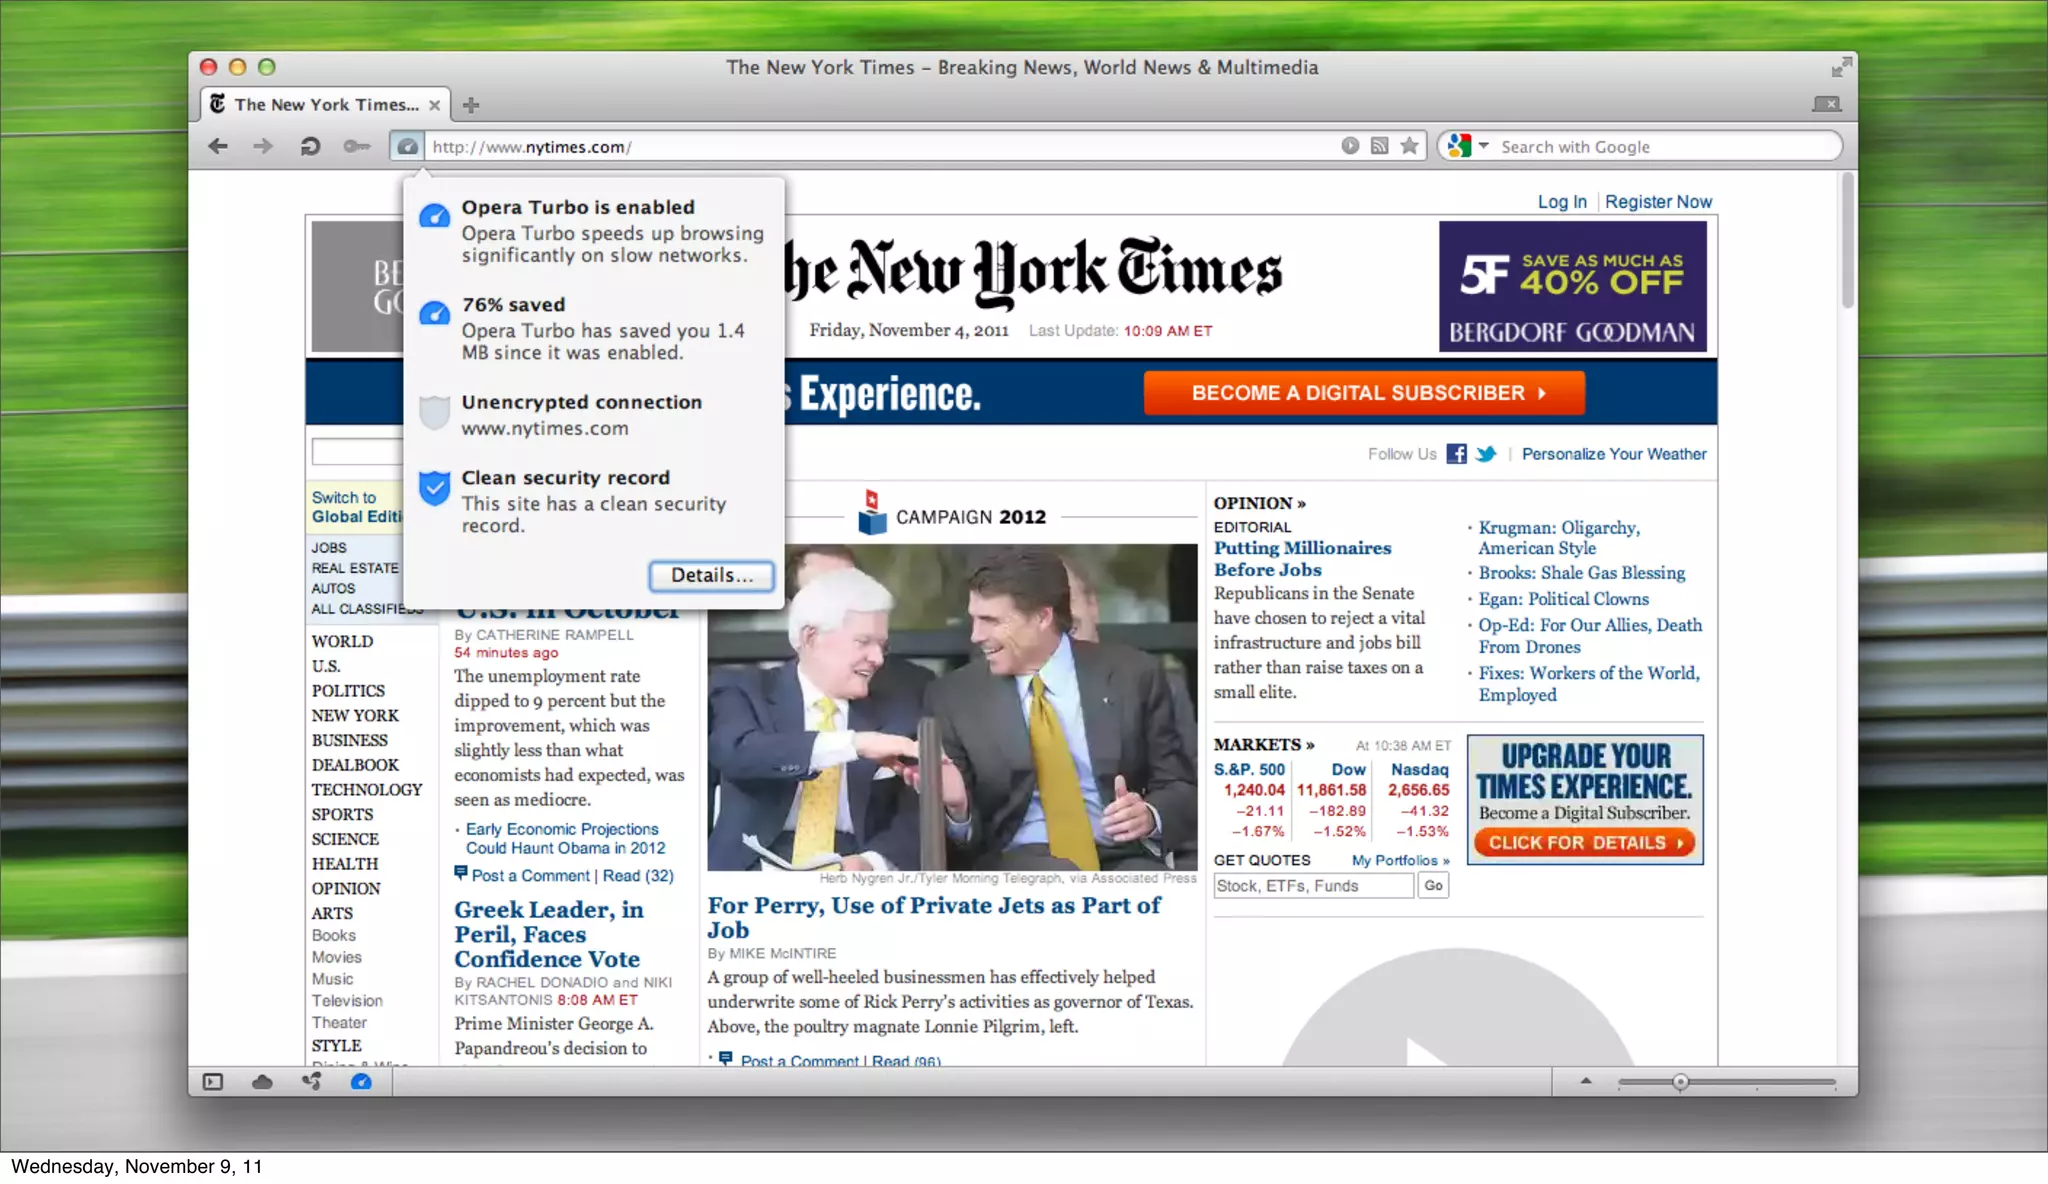
Task: Expand the zoom menu arrow in status bar
Action: point(1586,1081)
